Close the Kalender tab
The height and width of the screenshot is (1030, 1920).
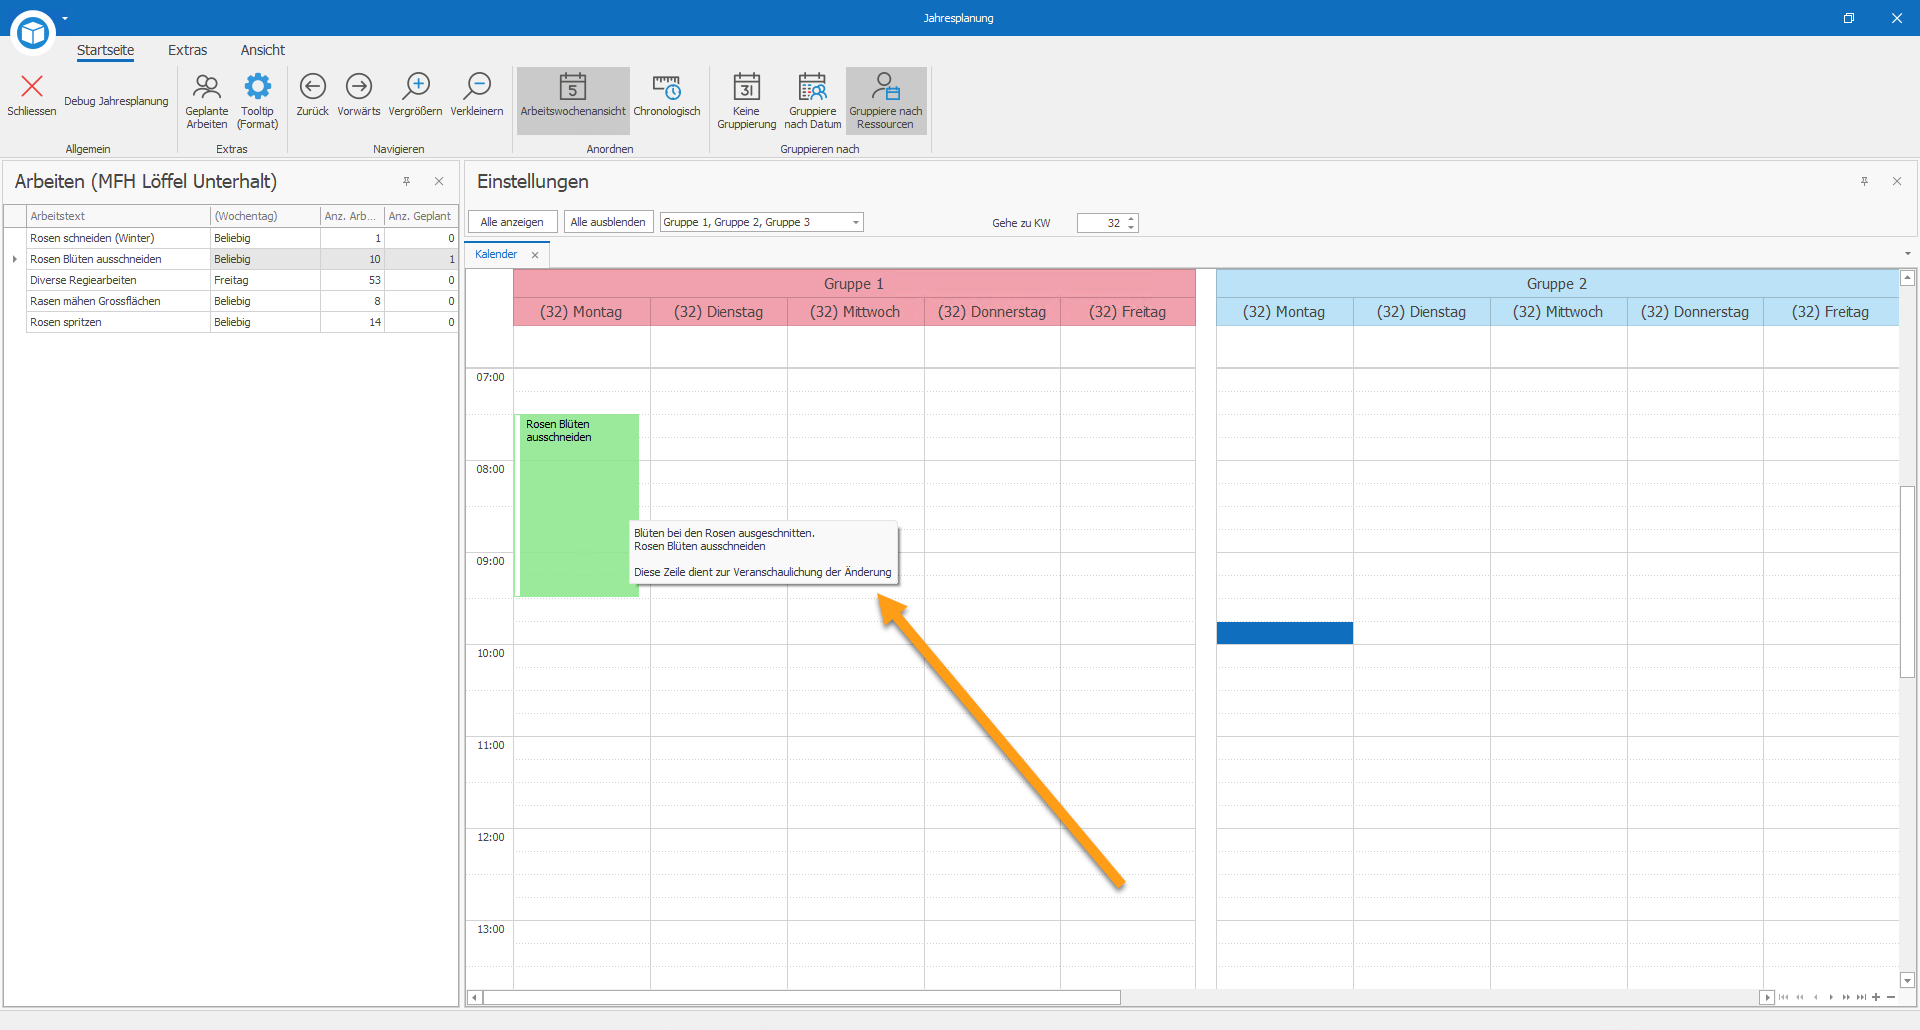(535, 255)
